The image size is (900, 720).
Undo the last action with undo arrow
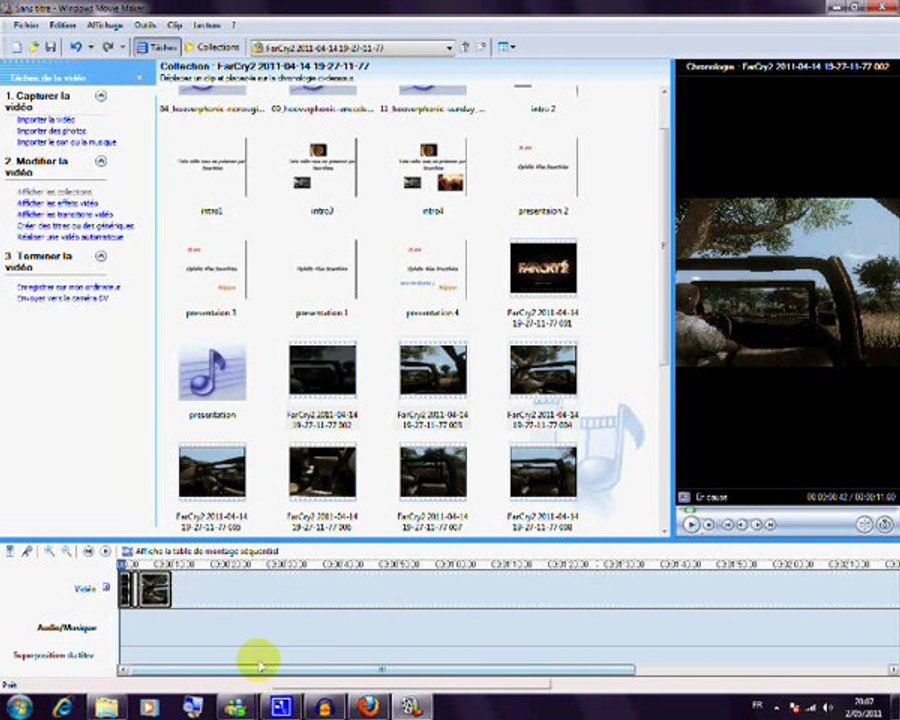tap(76, 47)
